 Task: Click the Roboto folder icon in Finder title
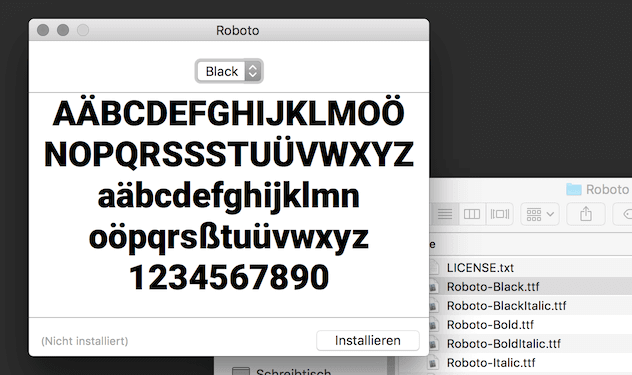(x=574, y=189)
